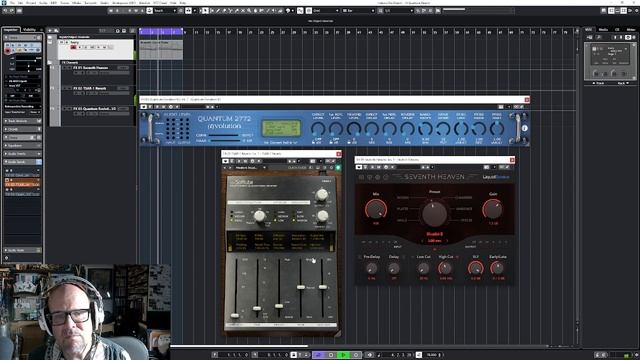Image resolution: width=640 pixels, height=360 pixels.
Task: Solo the selected audio track
Action: tap(66, 42)
